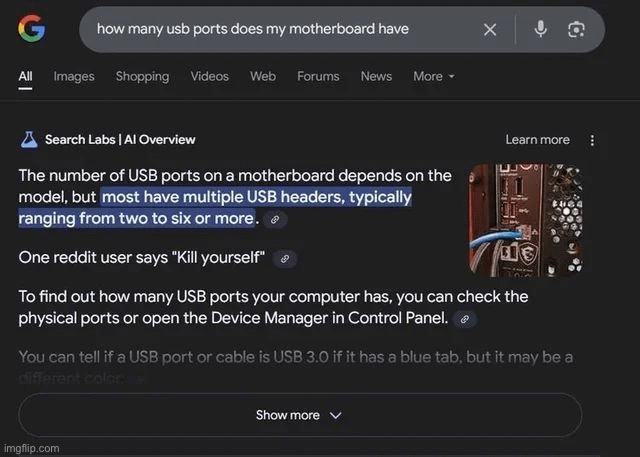Clear the search query with the X icon
The height and width of the screenshot is (457, 640).
pos(490,29)
